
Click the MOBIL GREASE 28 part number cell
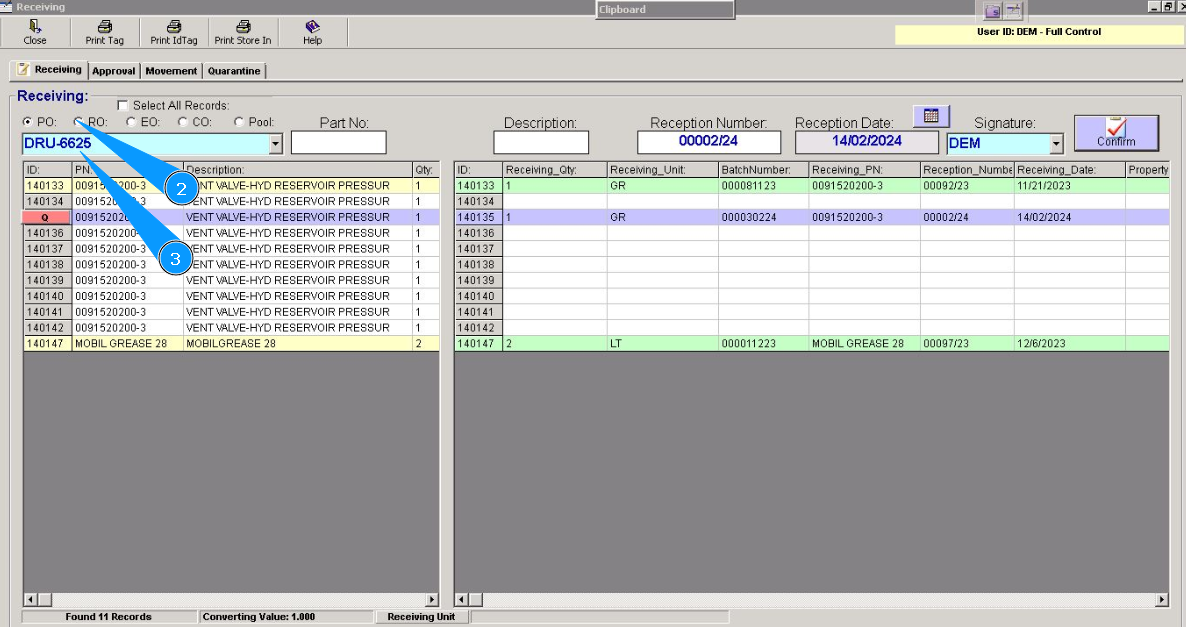coord(127,344)
